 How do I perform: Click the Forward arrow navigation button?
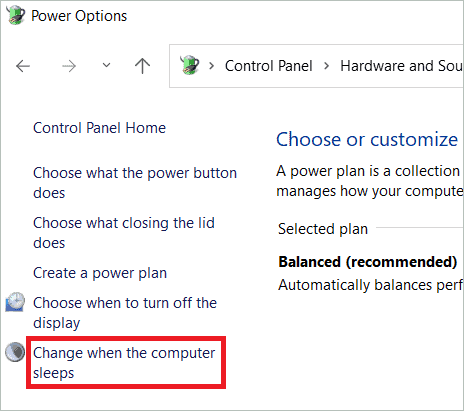[x=69, y=66]
